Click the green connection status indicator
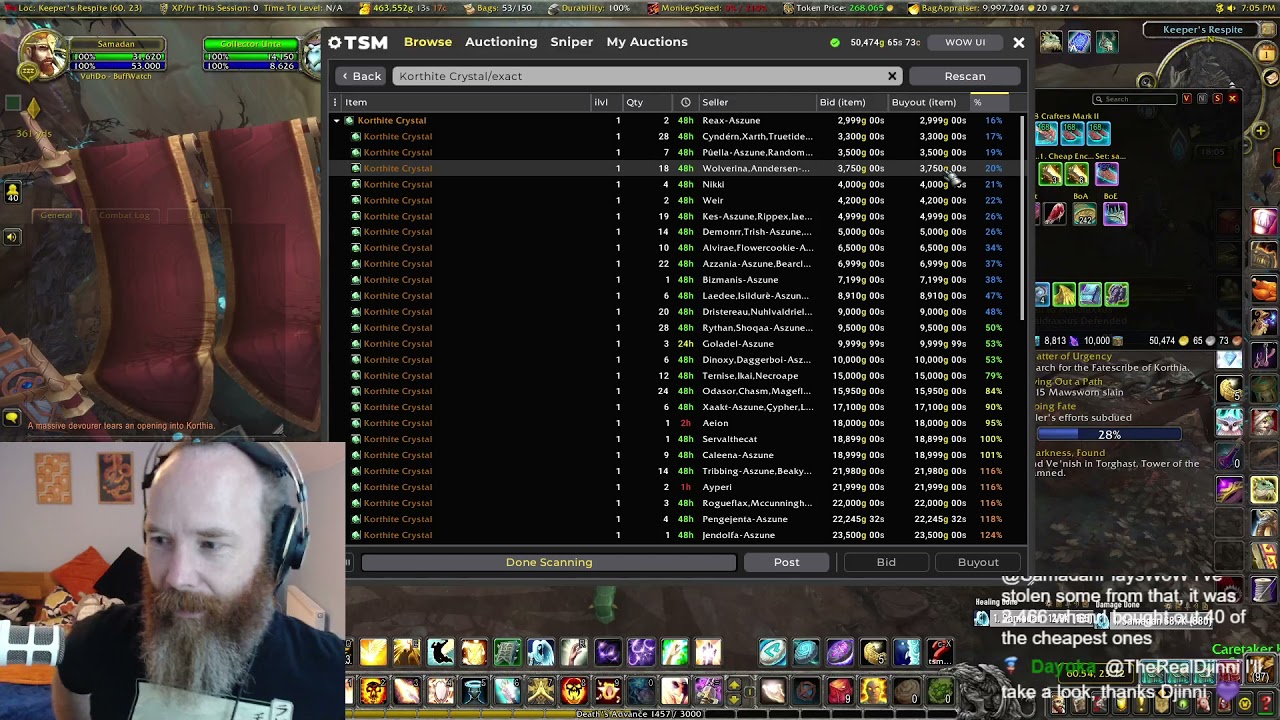Screen dimensions: 1280x720 (835, 43)
